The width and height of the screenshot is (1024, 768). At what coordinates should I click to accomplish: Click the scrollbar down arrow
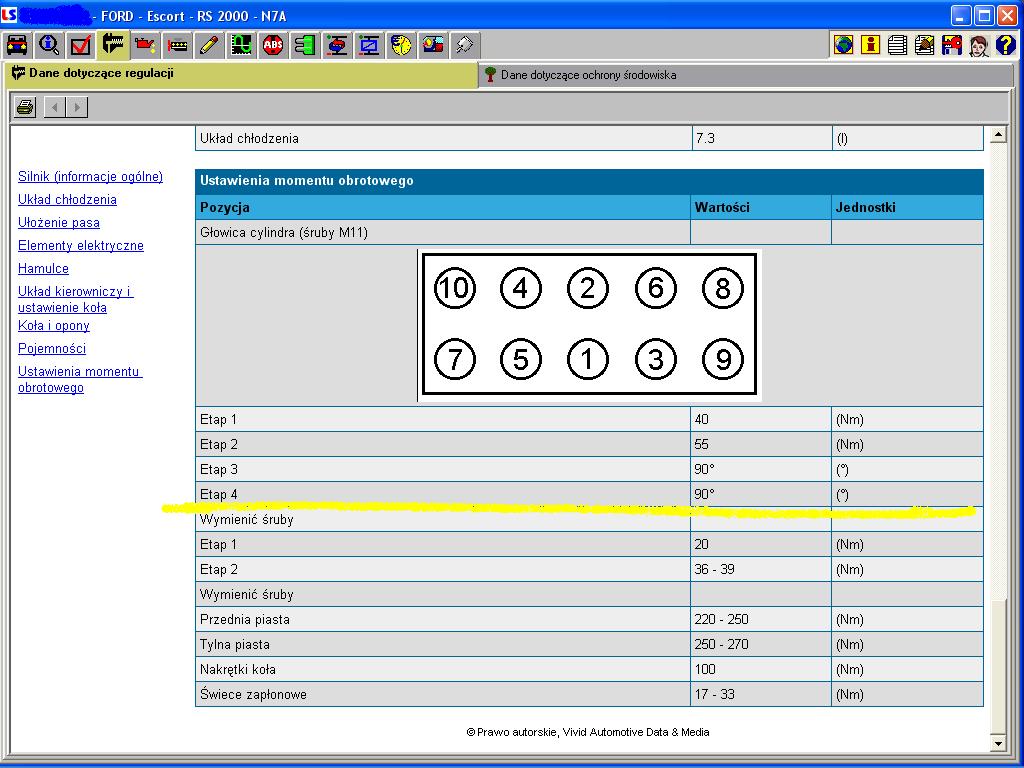coord(996,743)
